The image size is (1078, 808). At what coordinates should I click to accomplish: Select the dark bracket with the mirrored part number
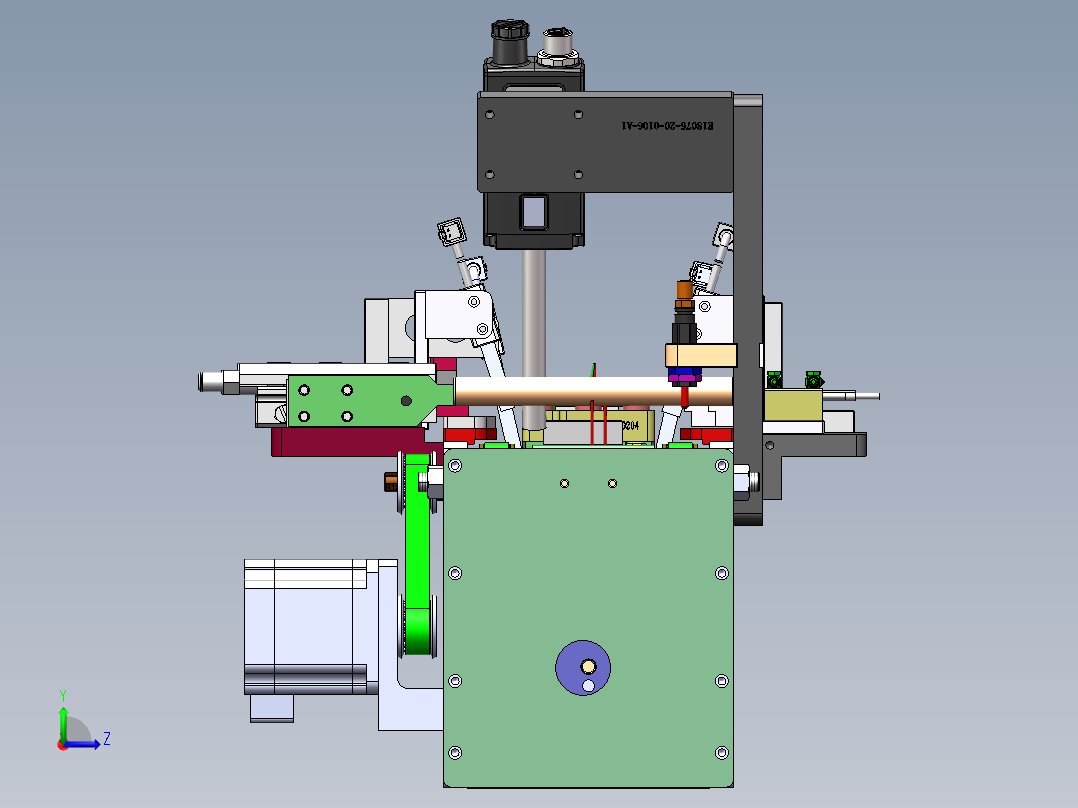point(605,142)
